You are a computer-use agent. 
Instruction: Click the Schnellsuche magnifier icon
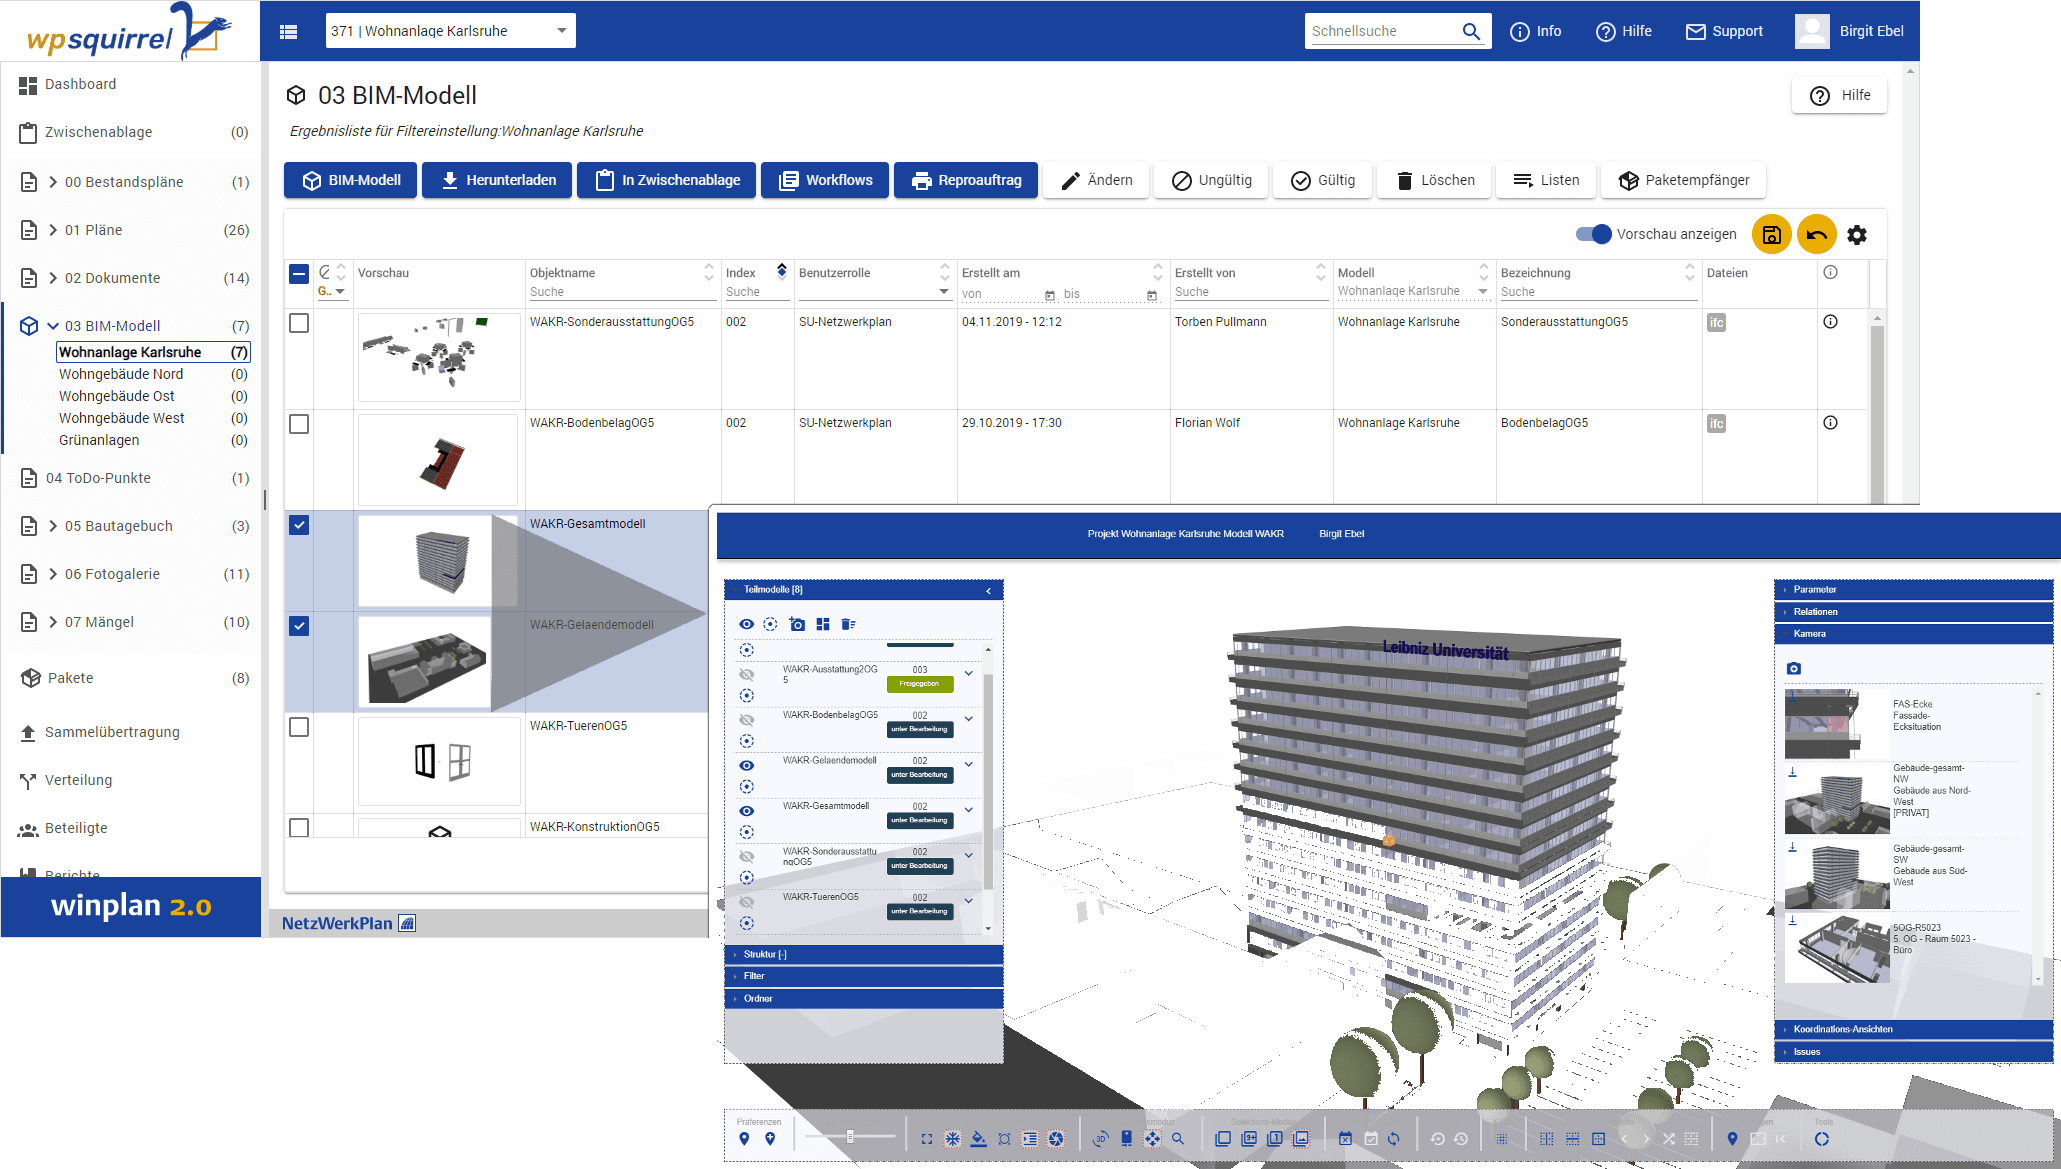pos(1471,31)
